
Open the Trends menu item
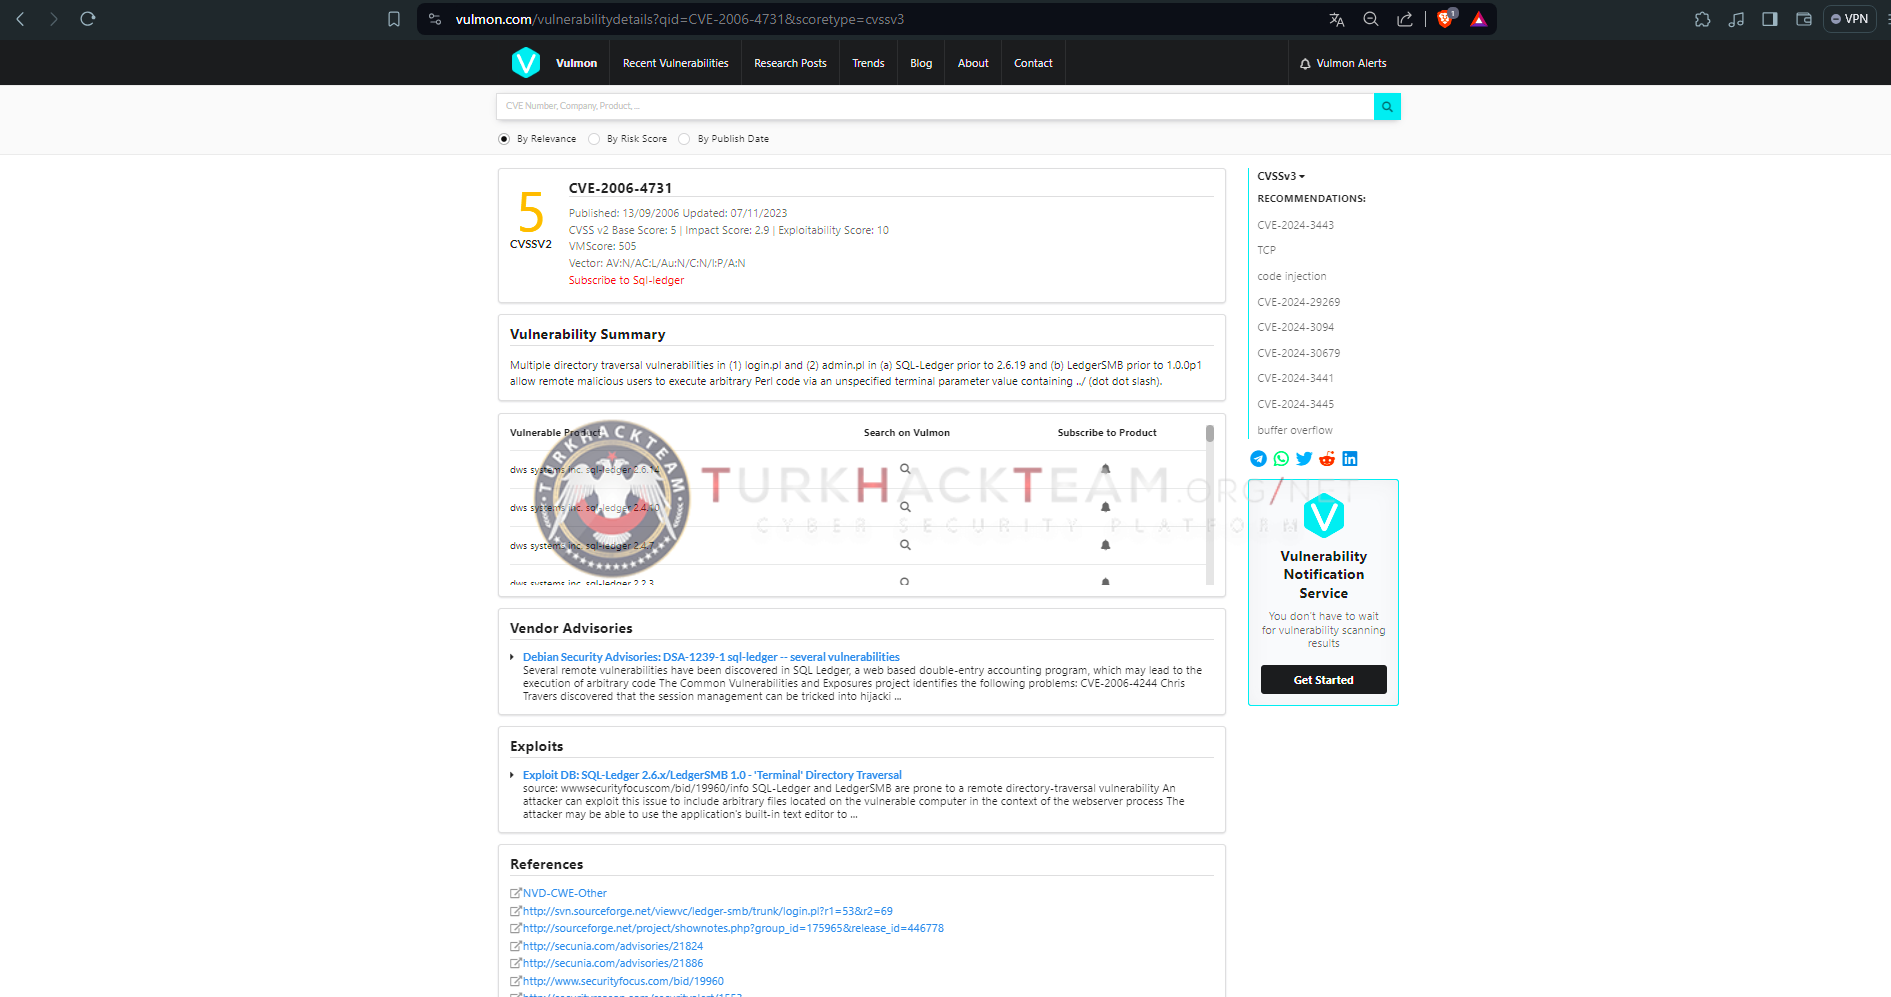868,63
